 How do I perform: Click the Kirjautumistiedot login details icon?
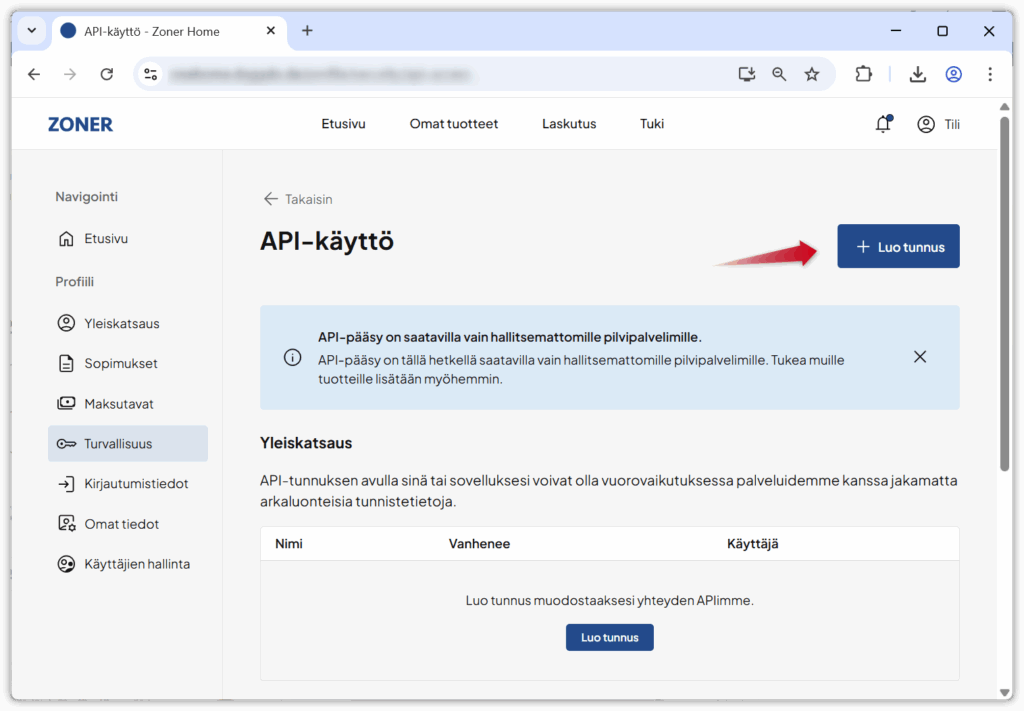[64, 483]
